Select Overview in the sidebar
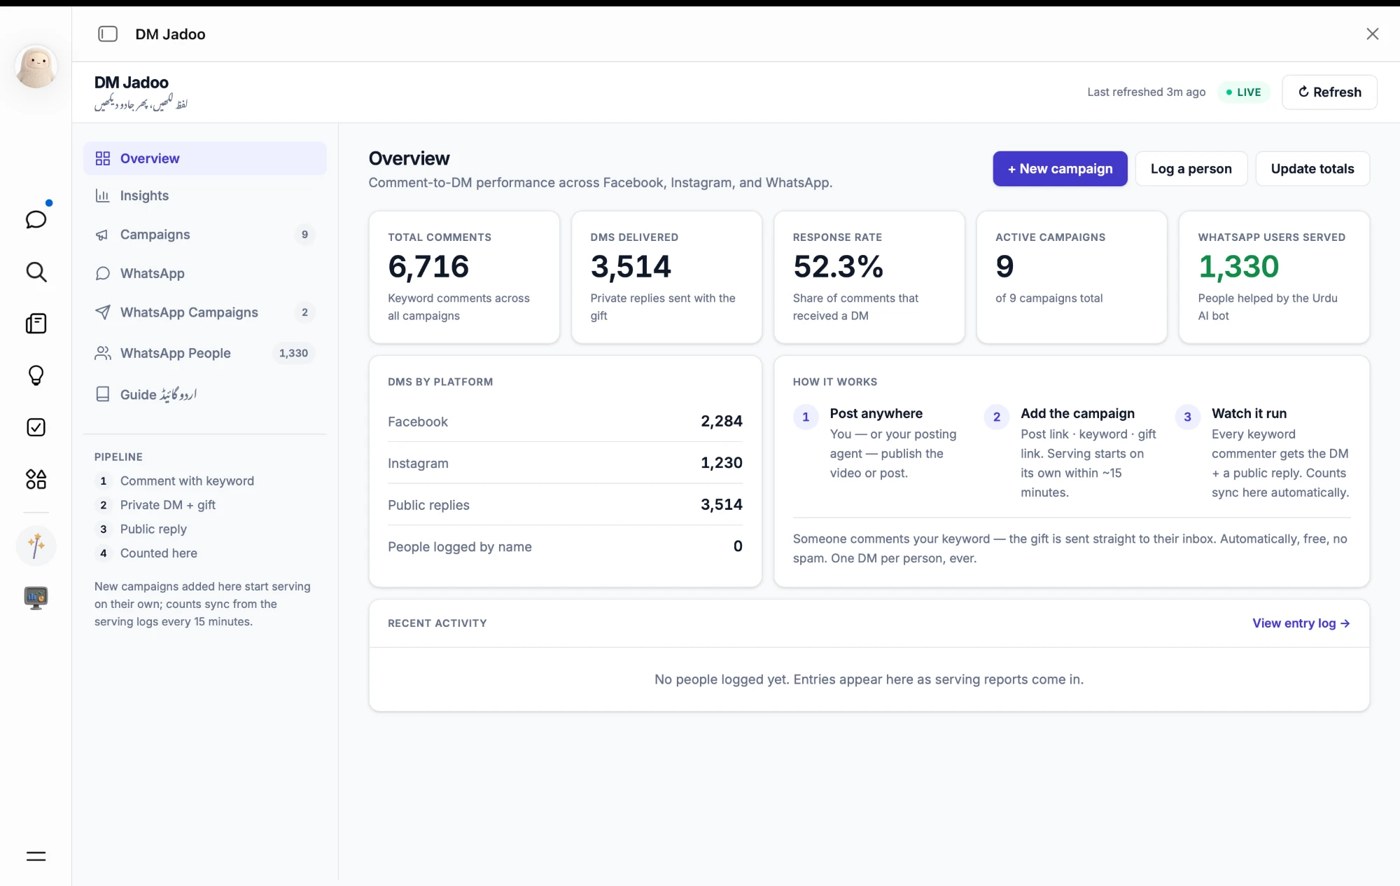The image size is (1400, 886). point(205,158)
